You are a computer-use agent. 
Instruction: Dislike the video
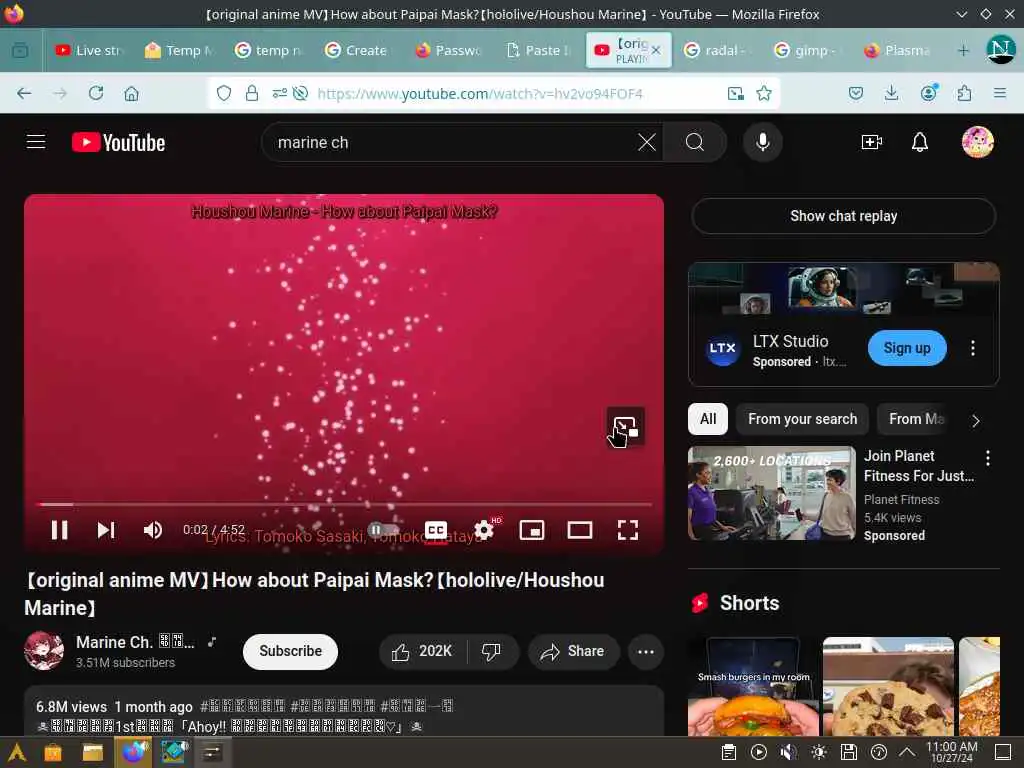(491, 651)
